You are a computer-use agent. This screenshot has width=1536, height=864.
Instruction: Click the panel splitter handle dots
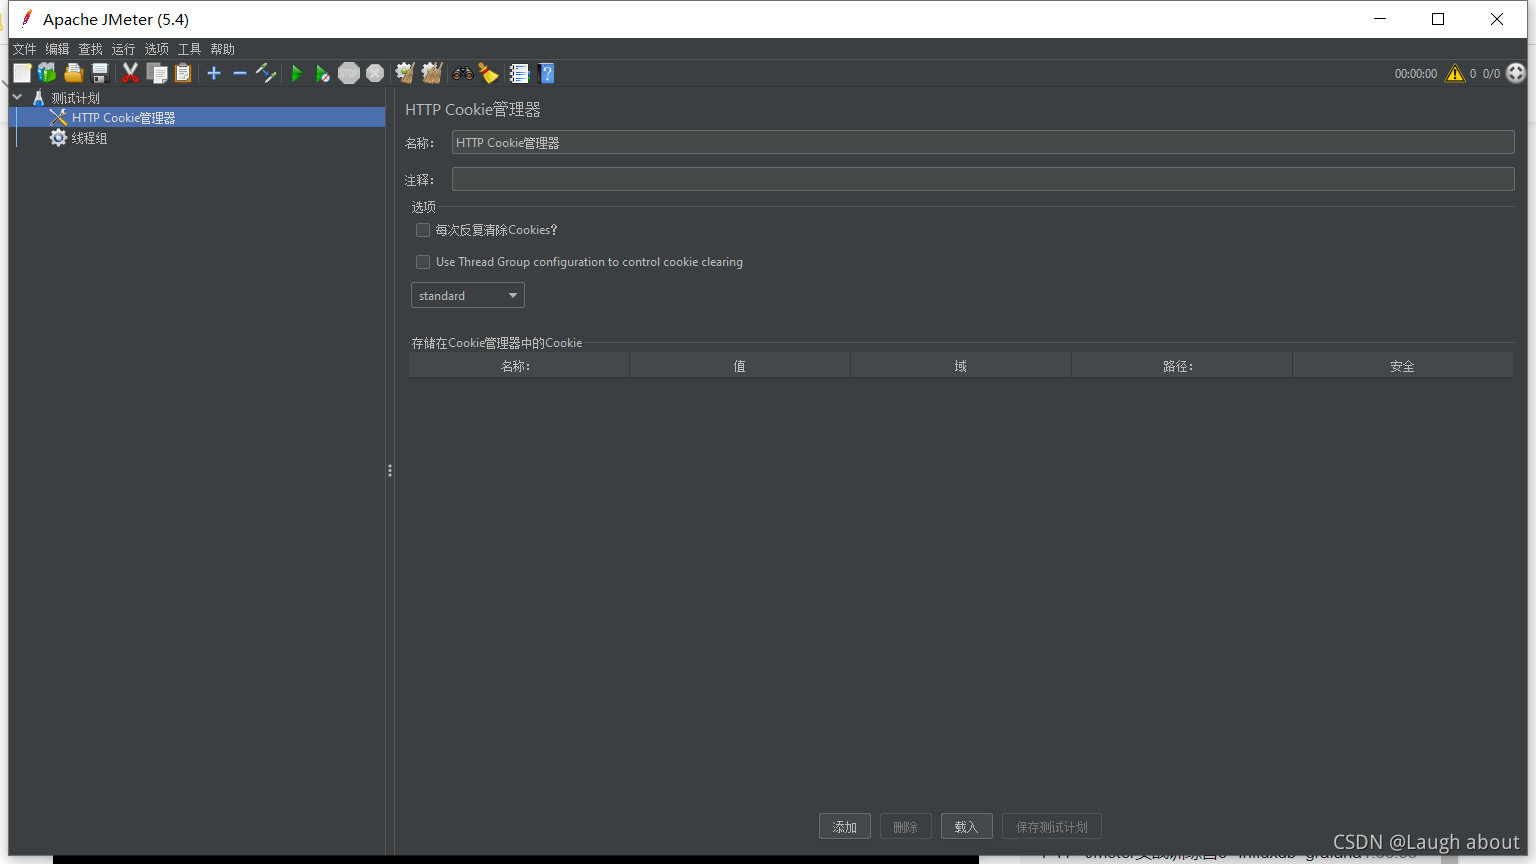tap(390, 470)
